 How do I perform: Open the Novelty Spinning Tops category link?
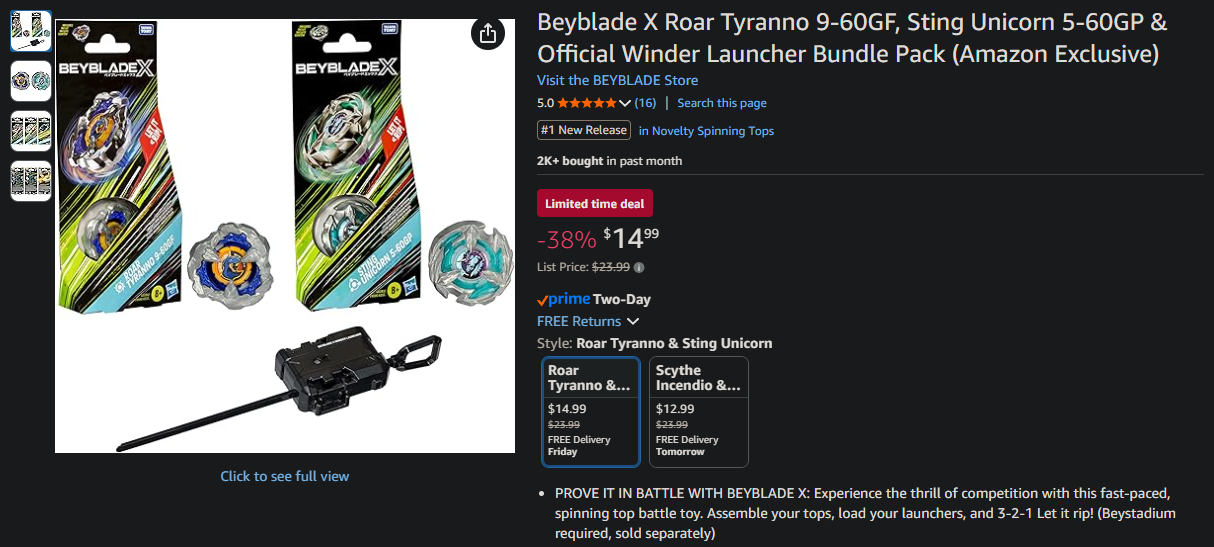[706, 131]
